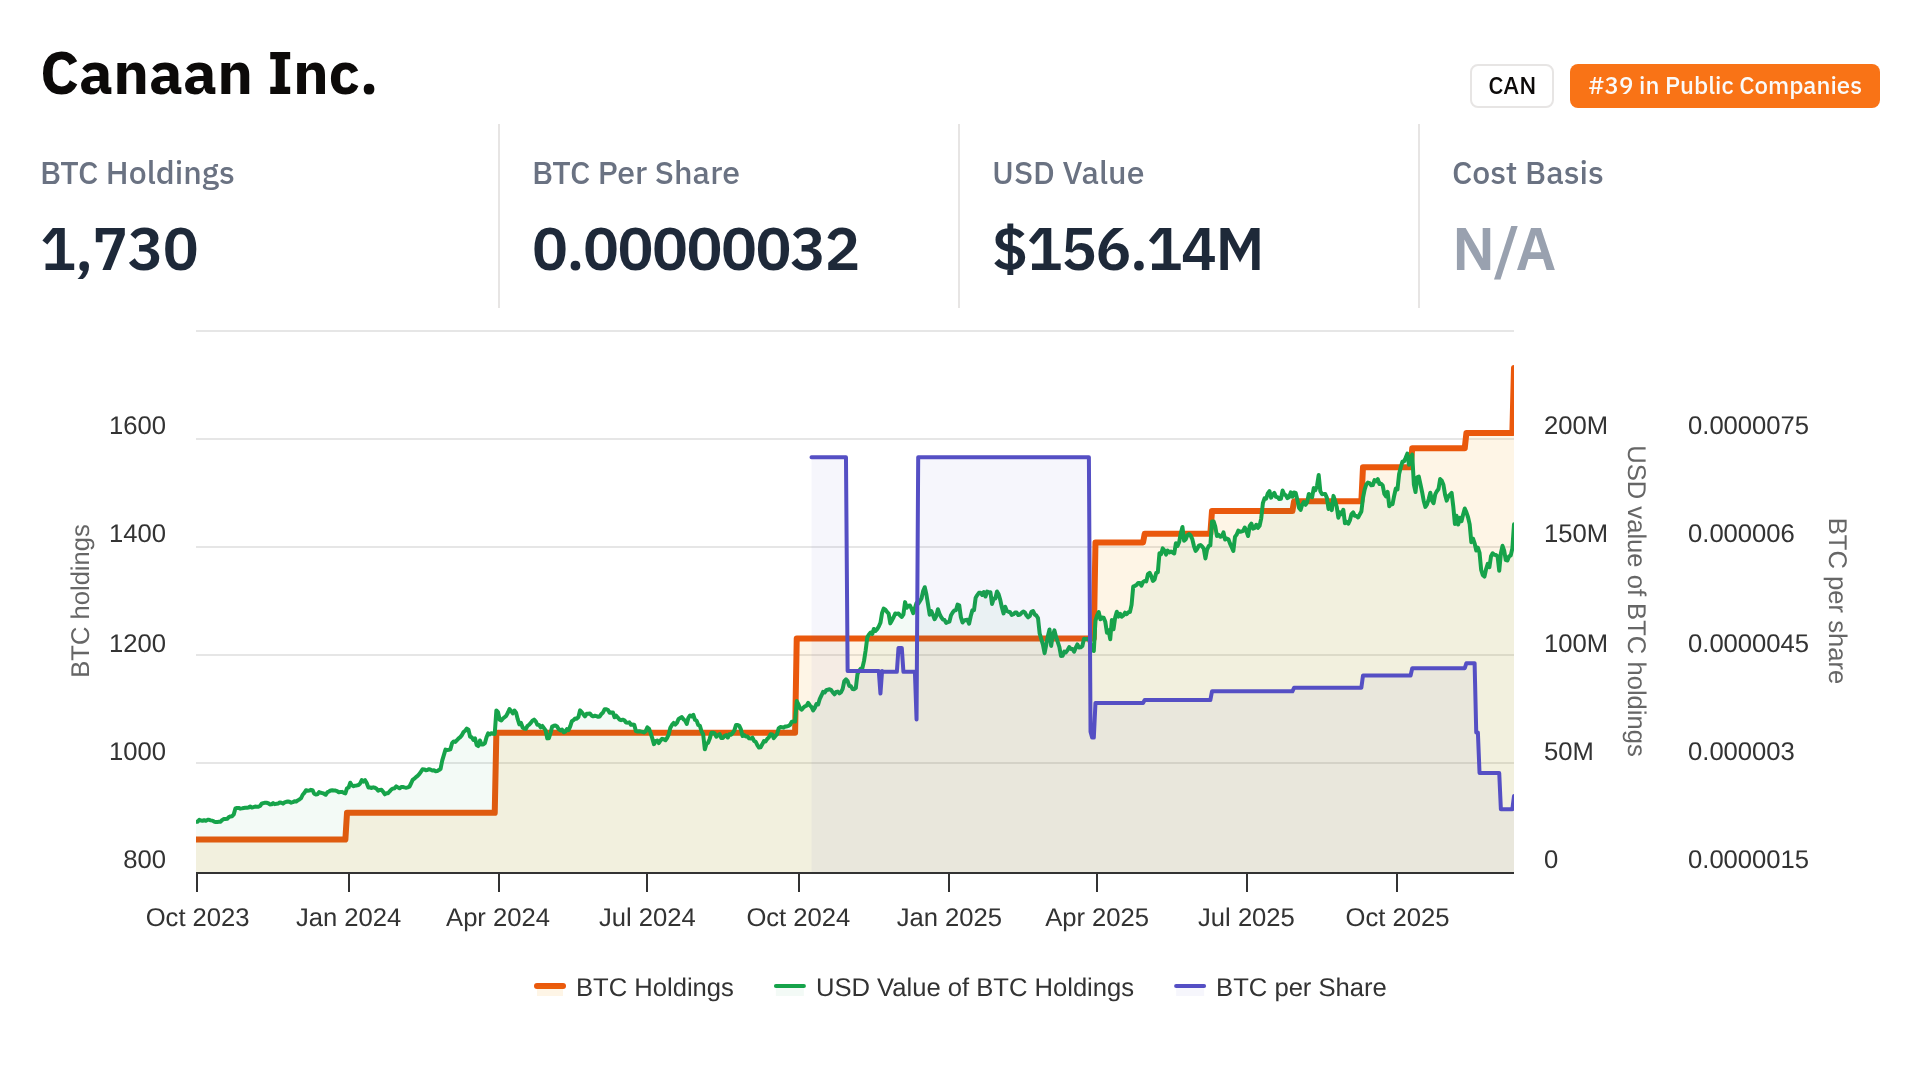The image size is (1920, 1080).
Task: Click the Apr 2025 x-axis tick label
Action: pos(1096,917)
